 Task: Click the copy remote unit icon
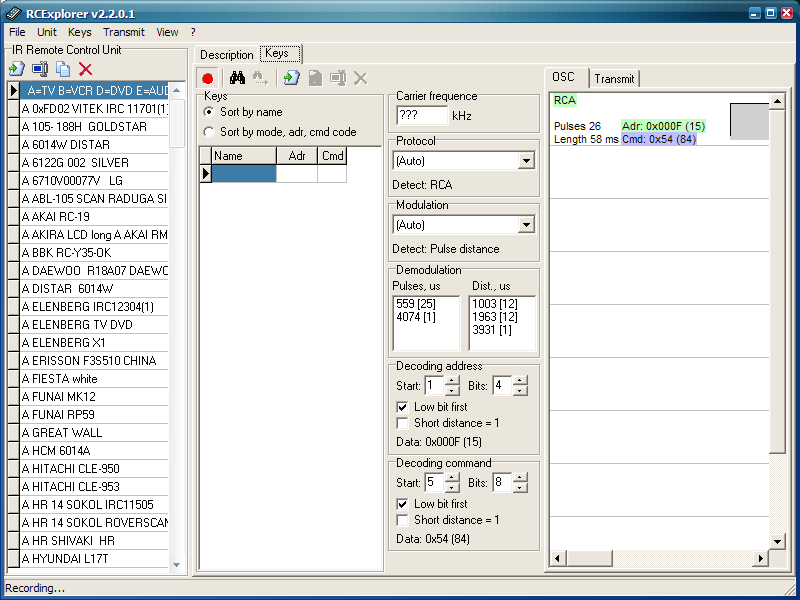[x=63, y=69]
